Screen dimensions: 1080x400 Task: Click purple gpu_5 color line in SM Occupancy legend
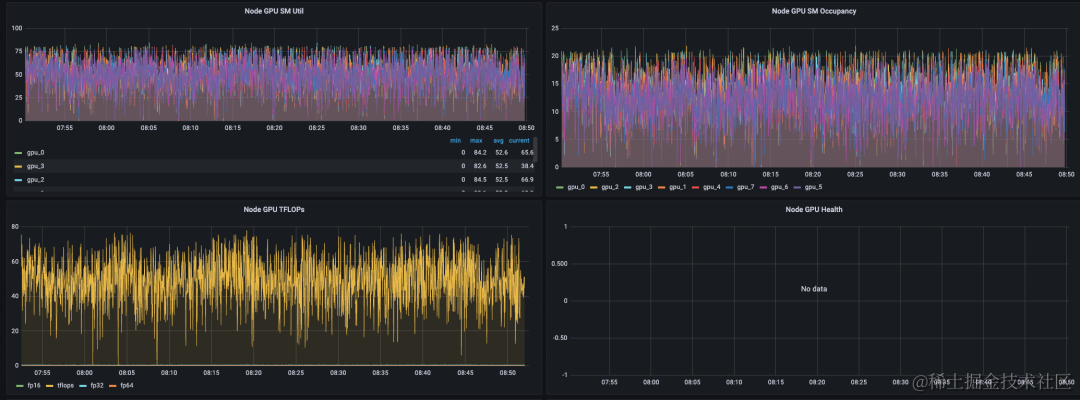(x=797, y=187)
